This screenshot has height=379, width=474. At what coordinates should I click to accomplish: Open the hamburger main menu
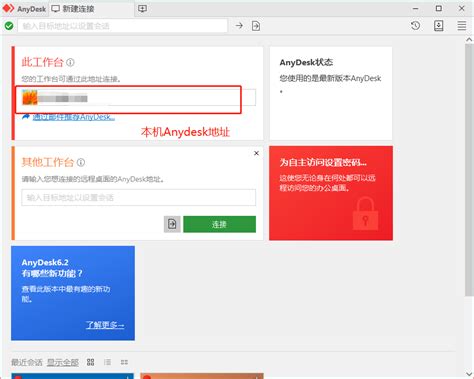462,26
